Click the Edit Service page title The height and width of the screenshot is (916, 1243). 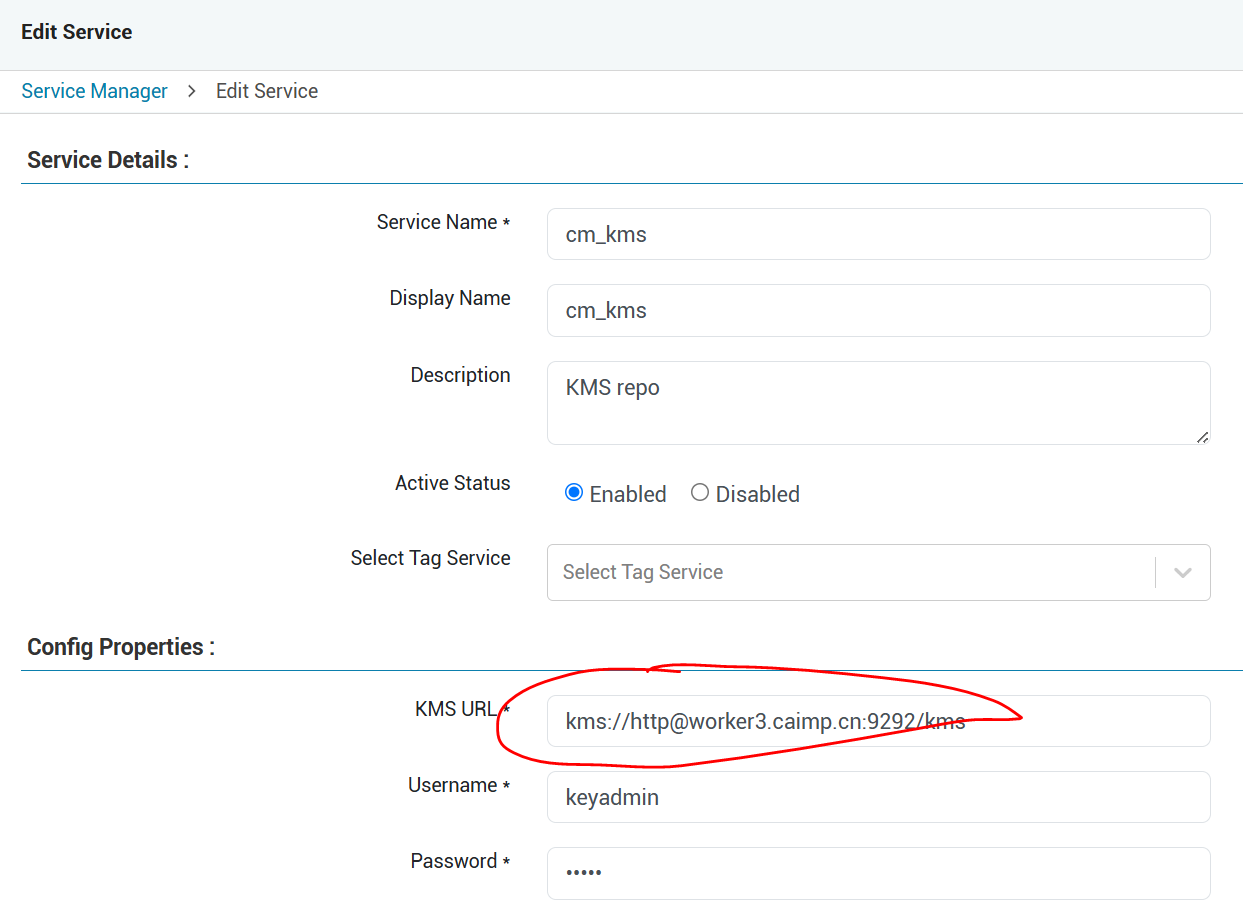(x=77, y=32)
